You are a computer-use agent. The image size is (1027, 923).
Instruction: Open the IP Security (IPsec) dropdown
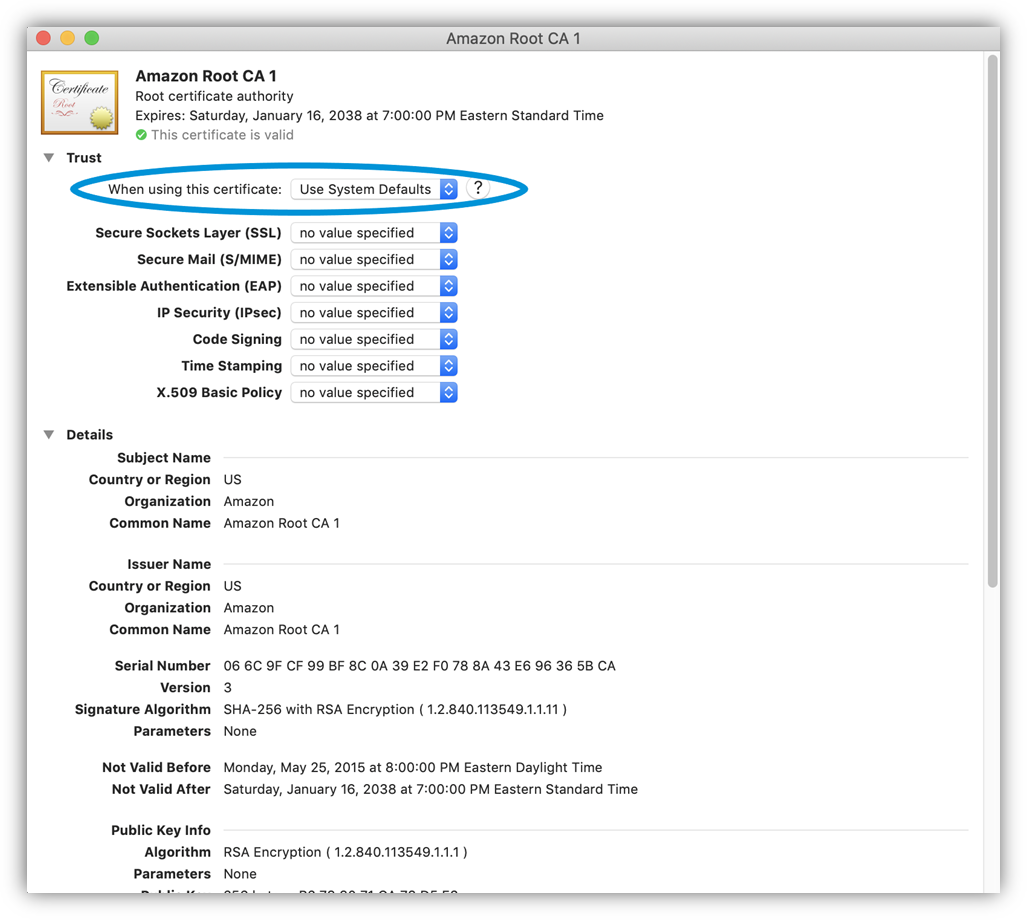[374, 313]
